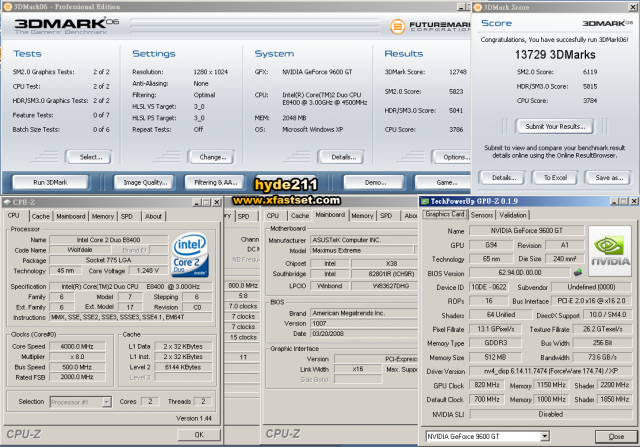Viewport: 640px width, 447px height.
Task: Click the 3DMark Score window title icon
Action: pos(477,7)
